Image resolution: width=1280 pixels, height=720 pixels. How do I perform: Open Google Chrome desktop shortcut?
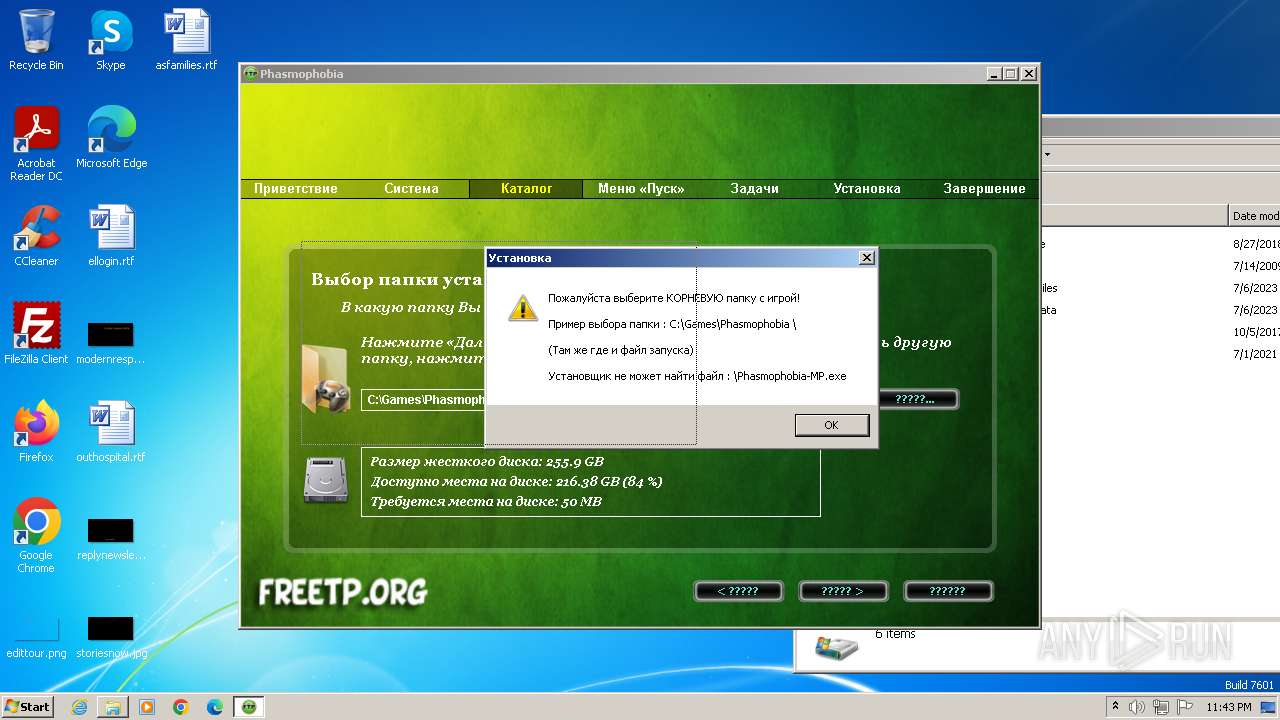(x=36, y=535)
